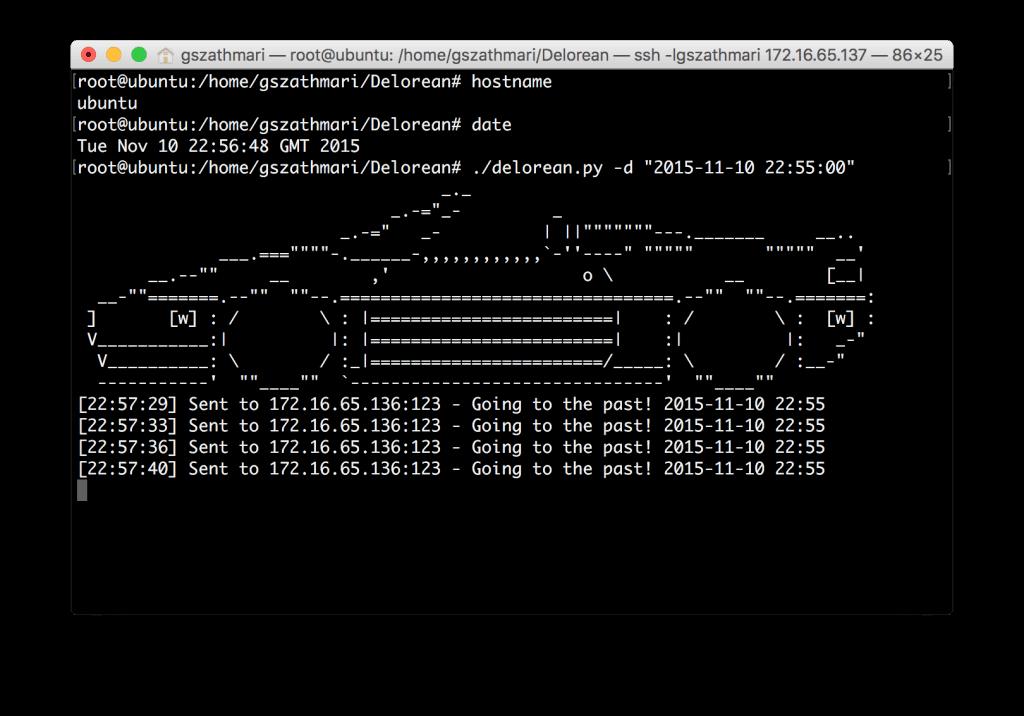Click the yellow minimize window button

pyautogui.click(x=114, y=55)
